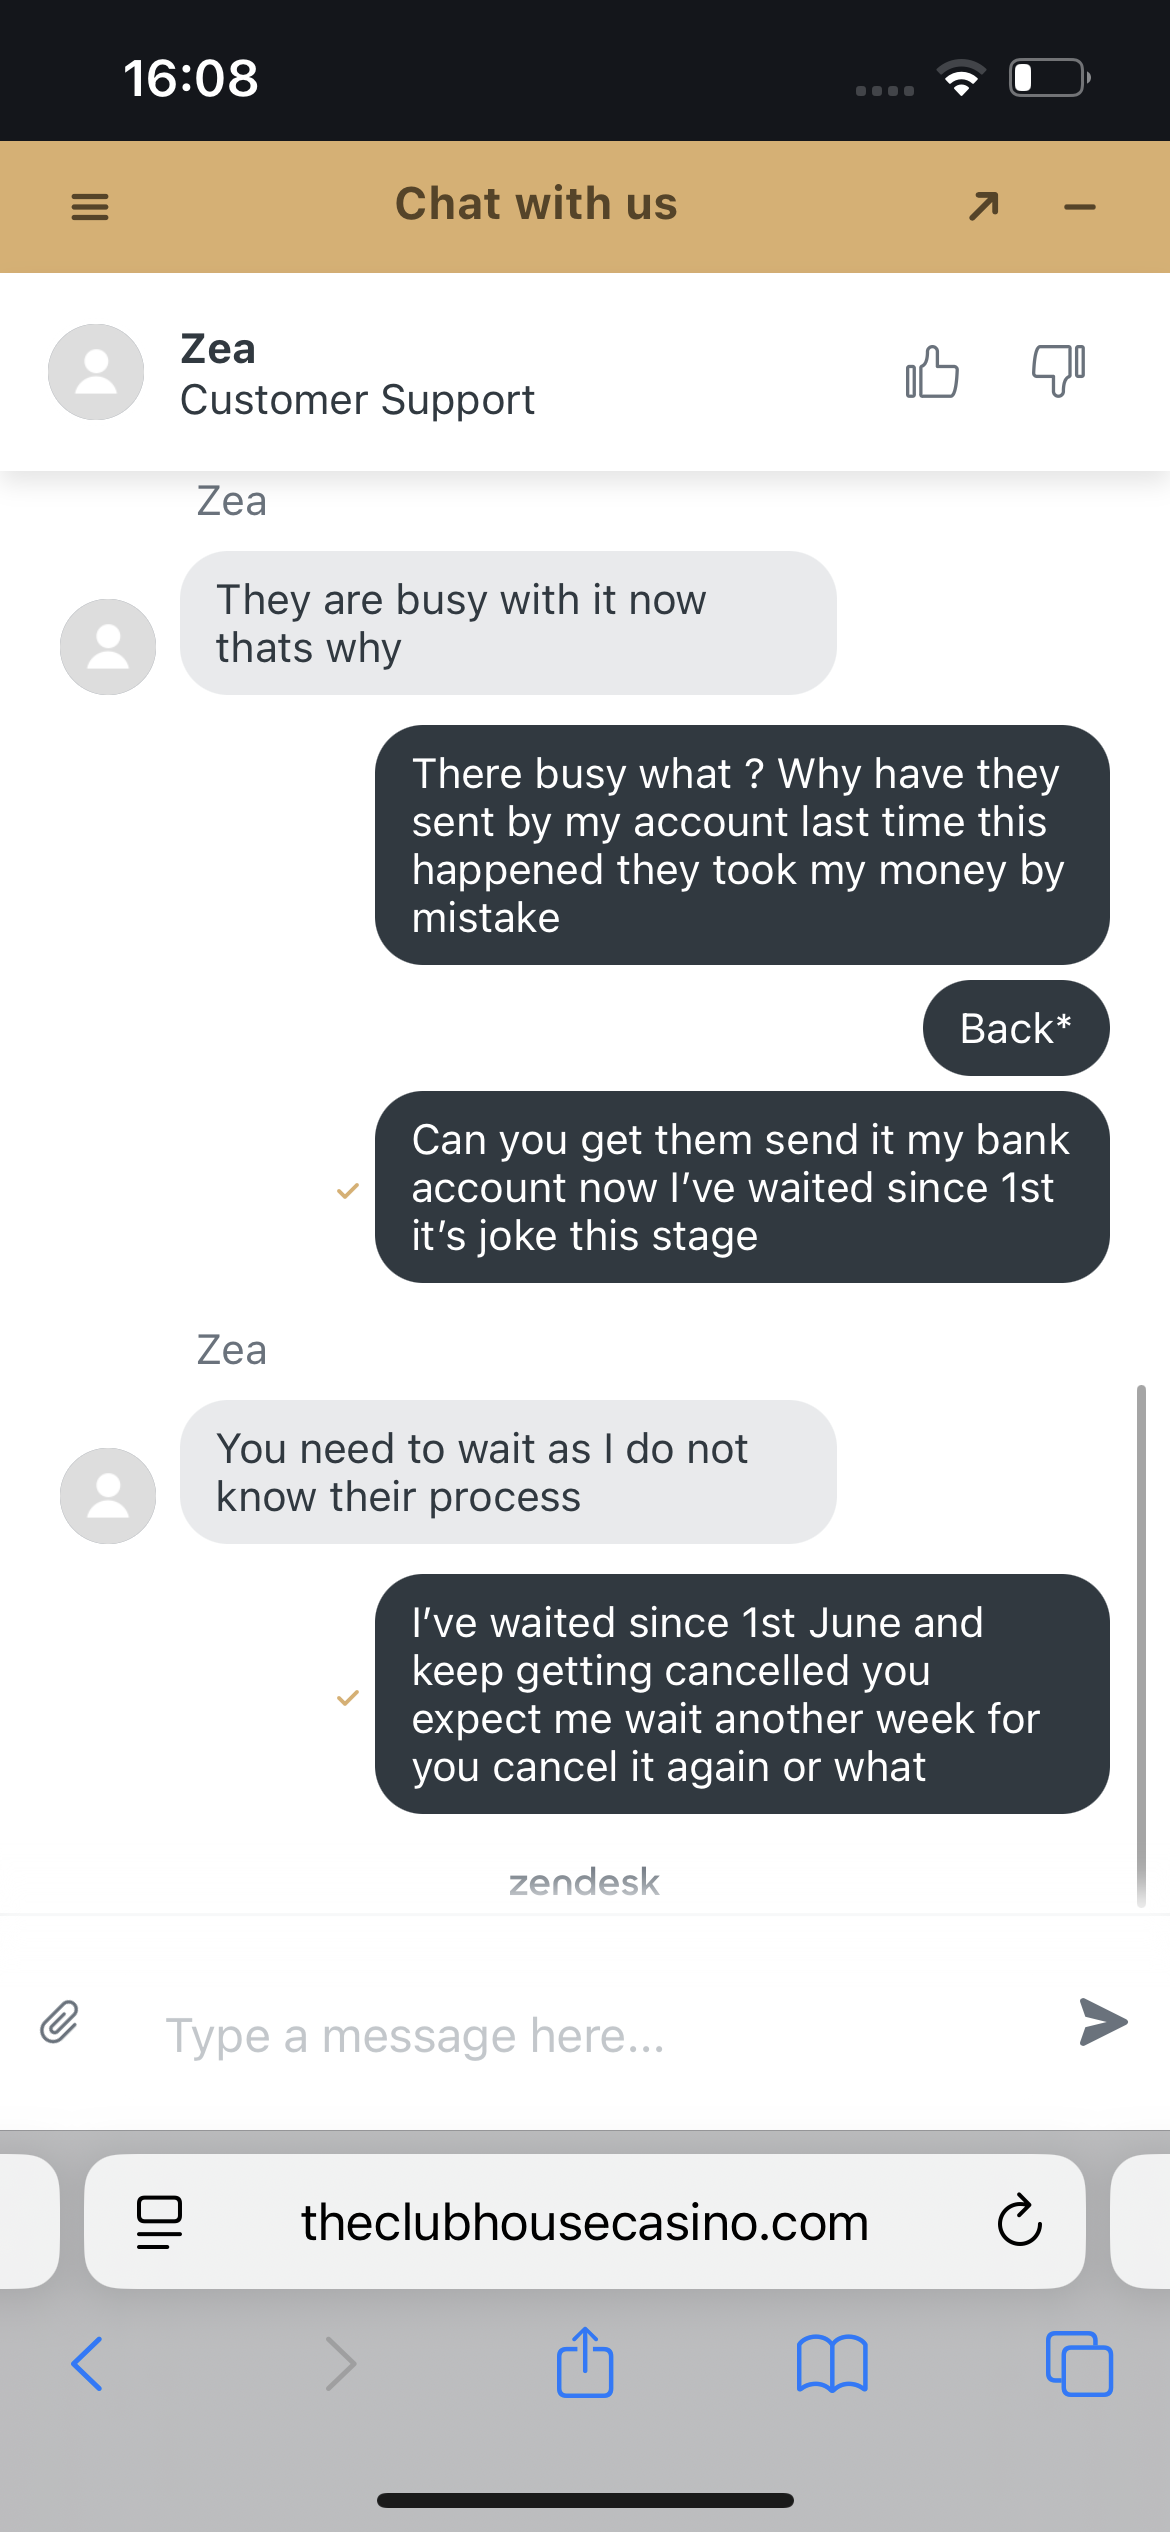This screenshot has width=1170, height=2532.
Task: Rate chat with thumbs down
Action: click(1058, 370)
